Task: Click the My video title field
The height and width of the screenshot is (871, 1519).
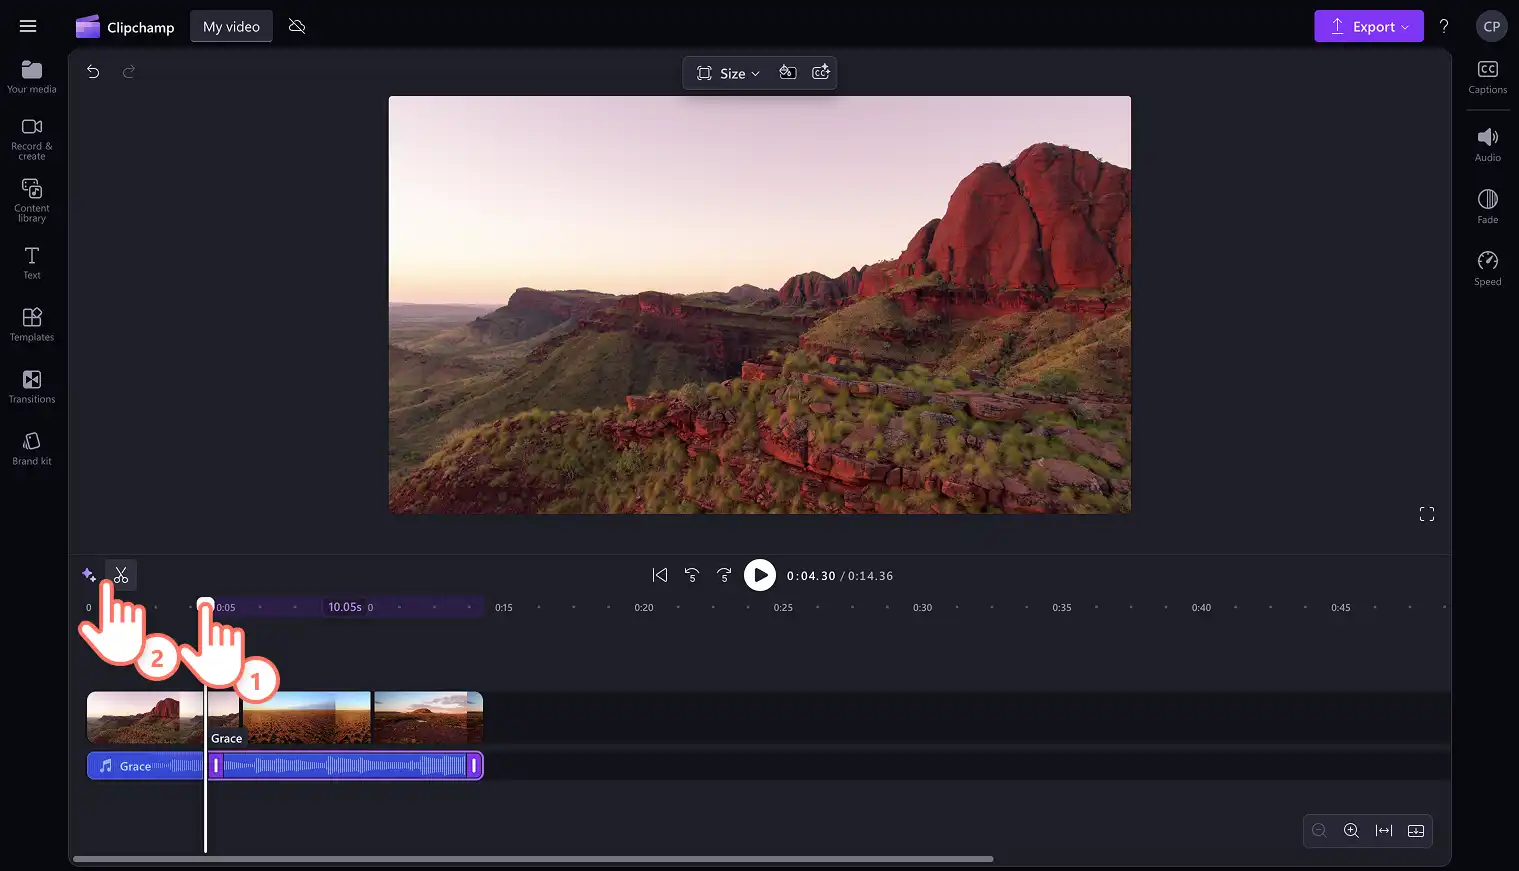Action: [231, 27]
